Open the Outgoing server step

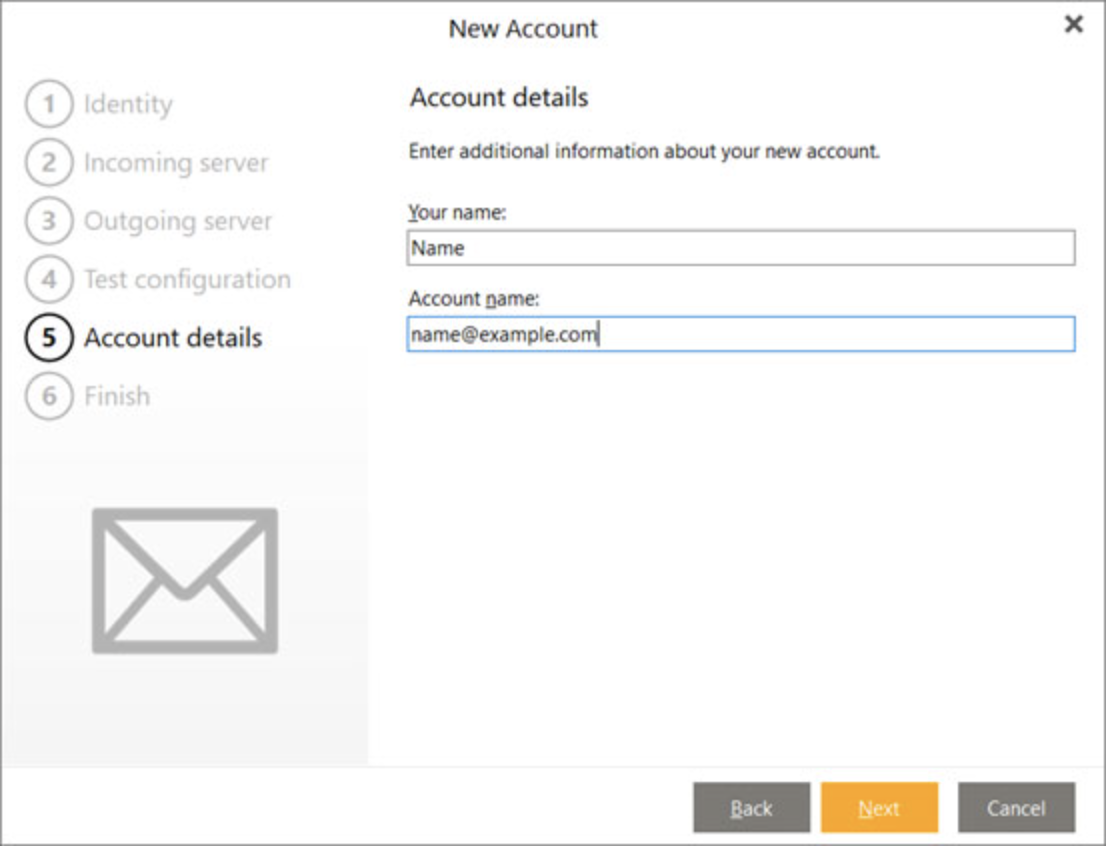click(178, 221)
